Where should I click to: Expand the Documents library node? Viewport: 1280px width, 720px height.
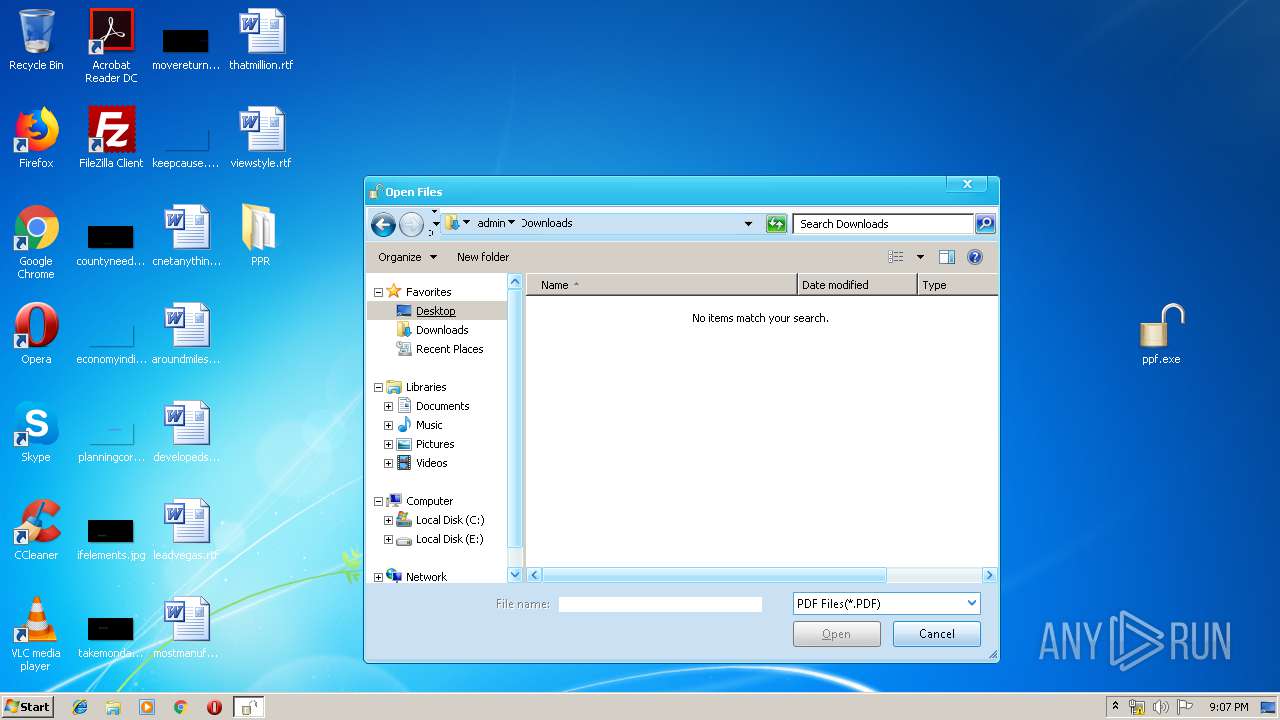389,406
